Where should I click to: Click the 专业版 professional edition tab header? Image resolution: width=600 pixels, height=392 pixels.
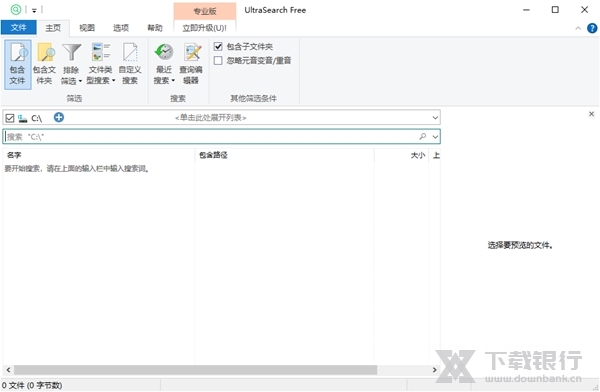(x=205, y=11)
